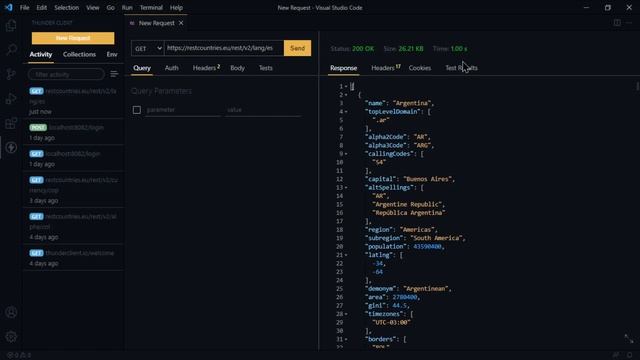Open the Go menu
640x360 pixels.
click(x=110, y=7)
